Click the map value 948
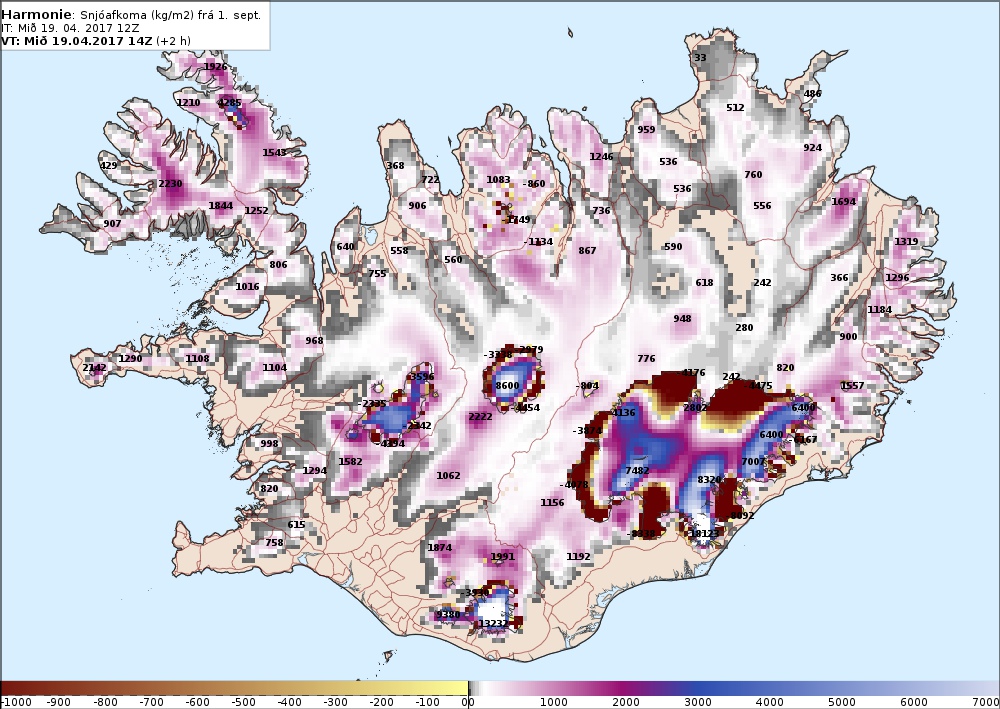The image size is (1000, 709). click(682, 318)
